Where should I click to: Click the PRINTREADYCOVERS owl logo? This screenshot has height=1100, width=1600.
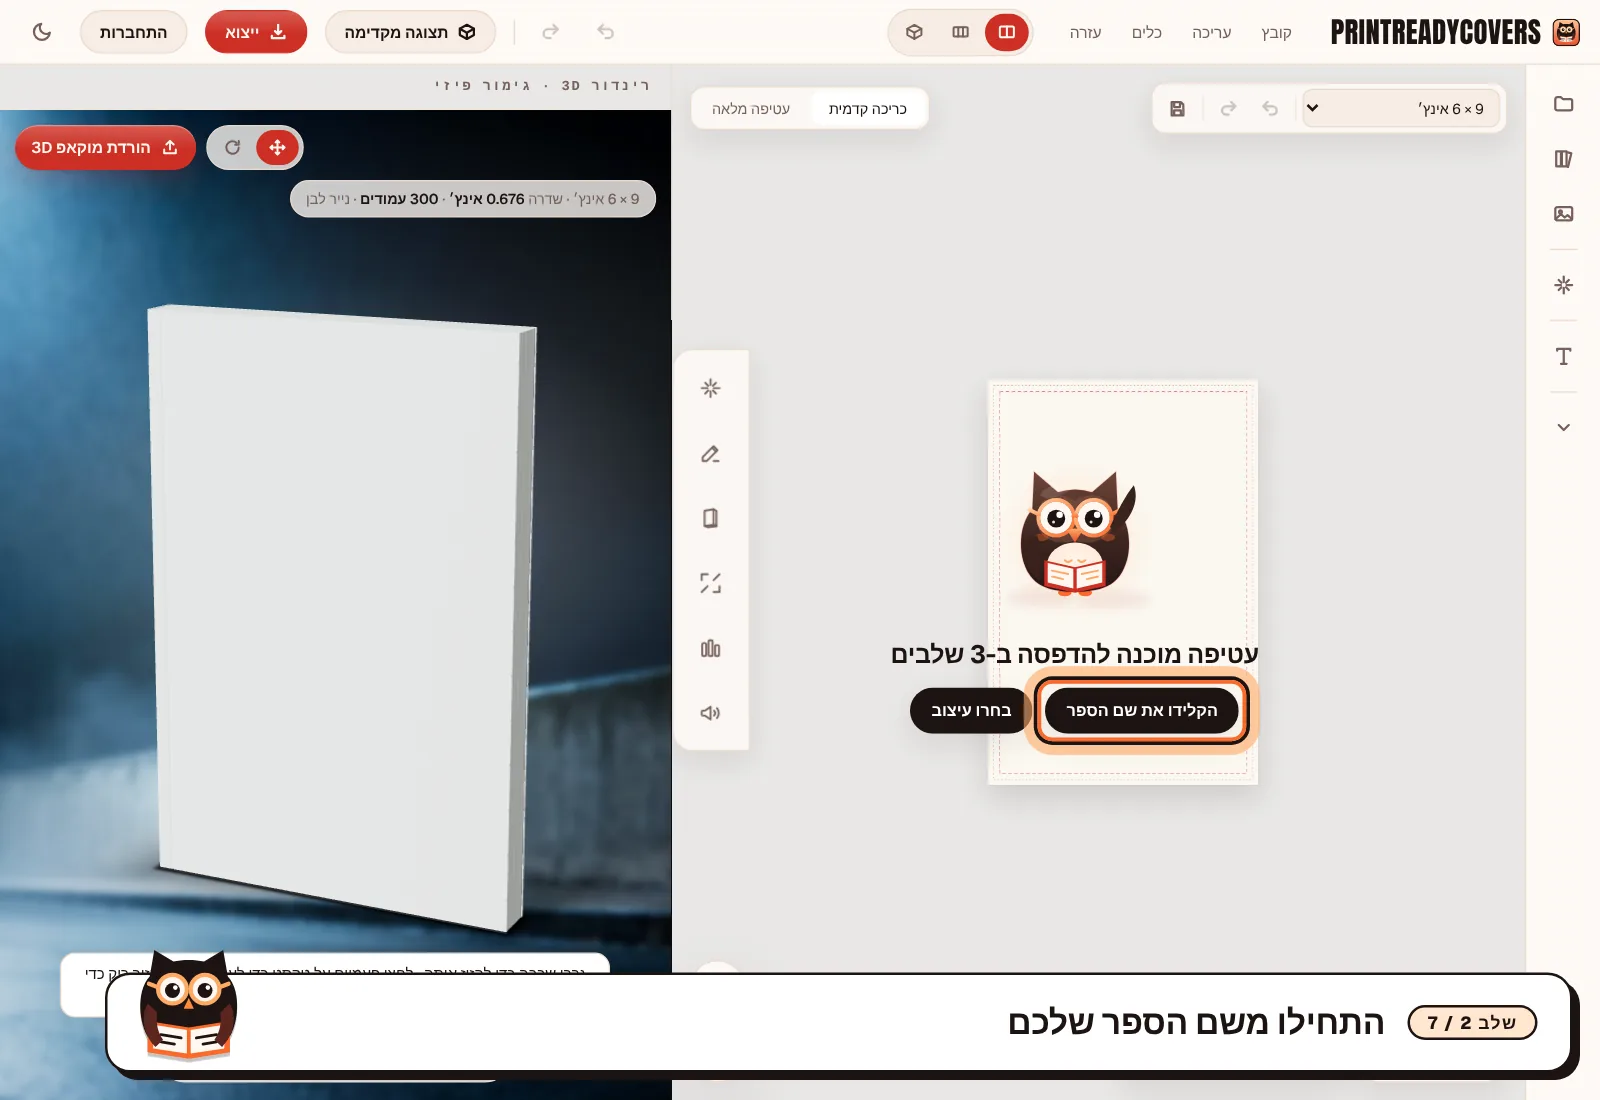tap(1566, 32)
